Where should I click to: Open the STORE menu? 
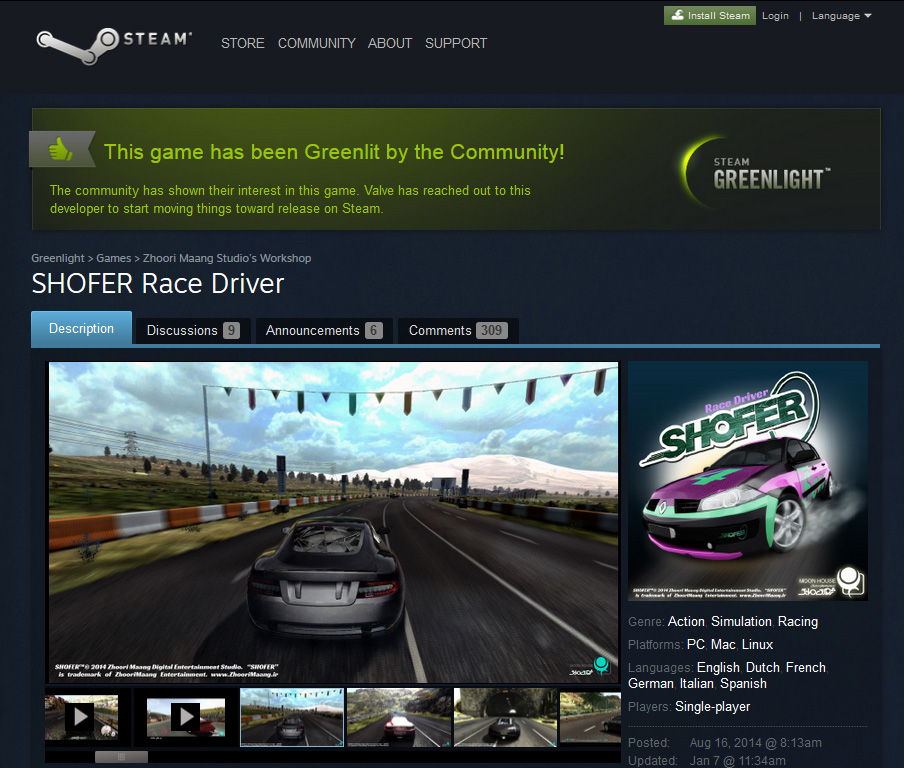click(243, 43)
